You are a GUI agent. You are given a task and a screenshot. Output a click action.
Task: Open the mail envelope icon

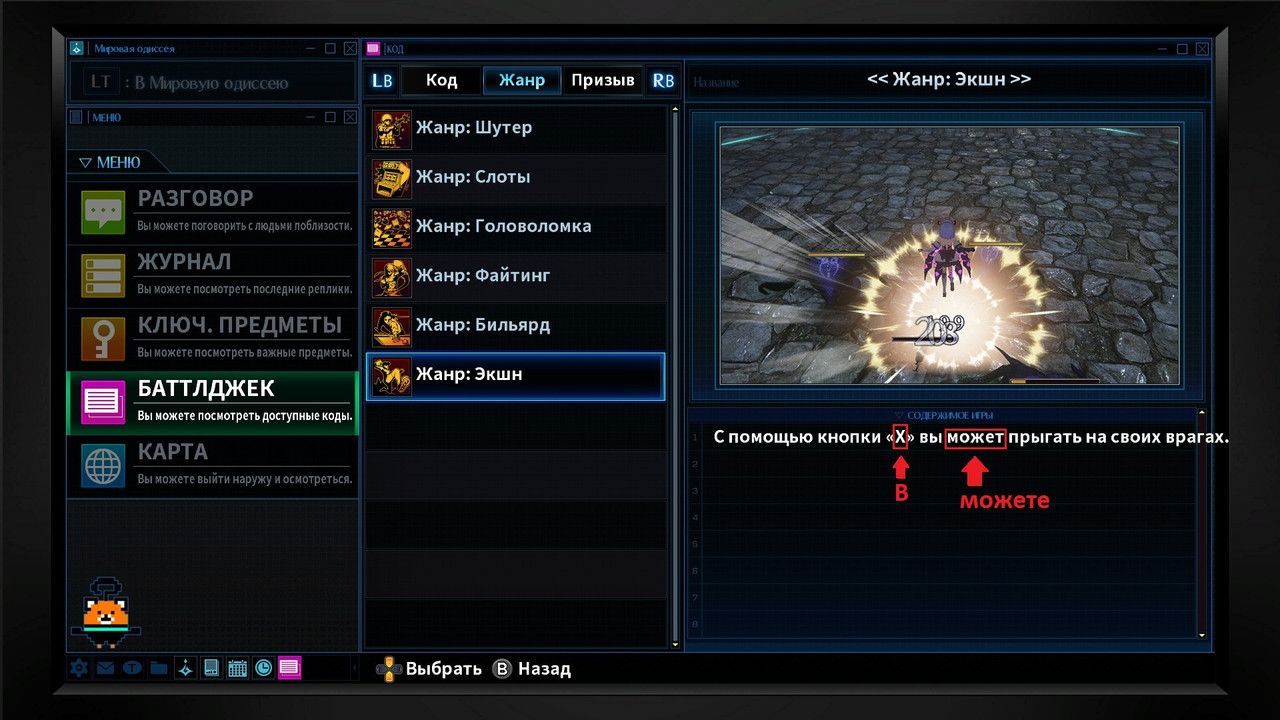tap(105, 668)
